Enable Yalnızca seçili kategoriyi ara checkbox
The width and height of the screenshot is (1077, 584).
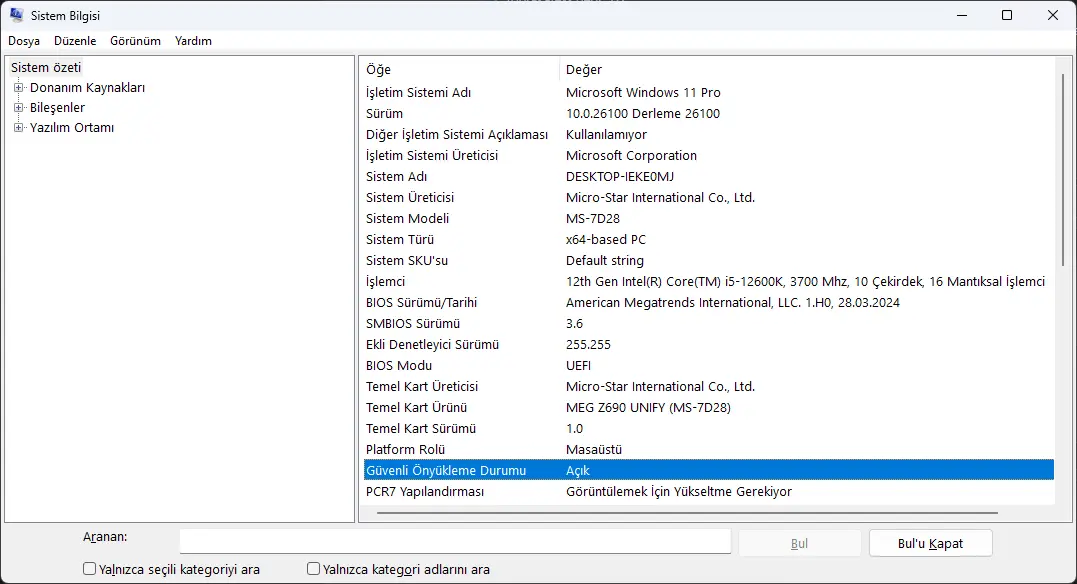(89, 569)
